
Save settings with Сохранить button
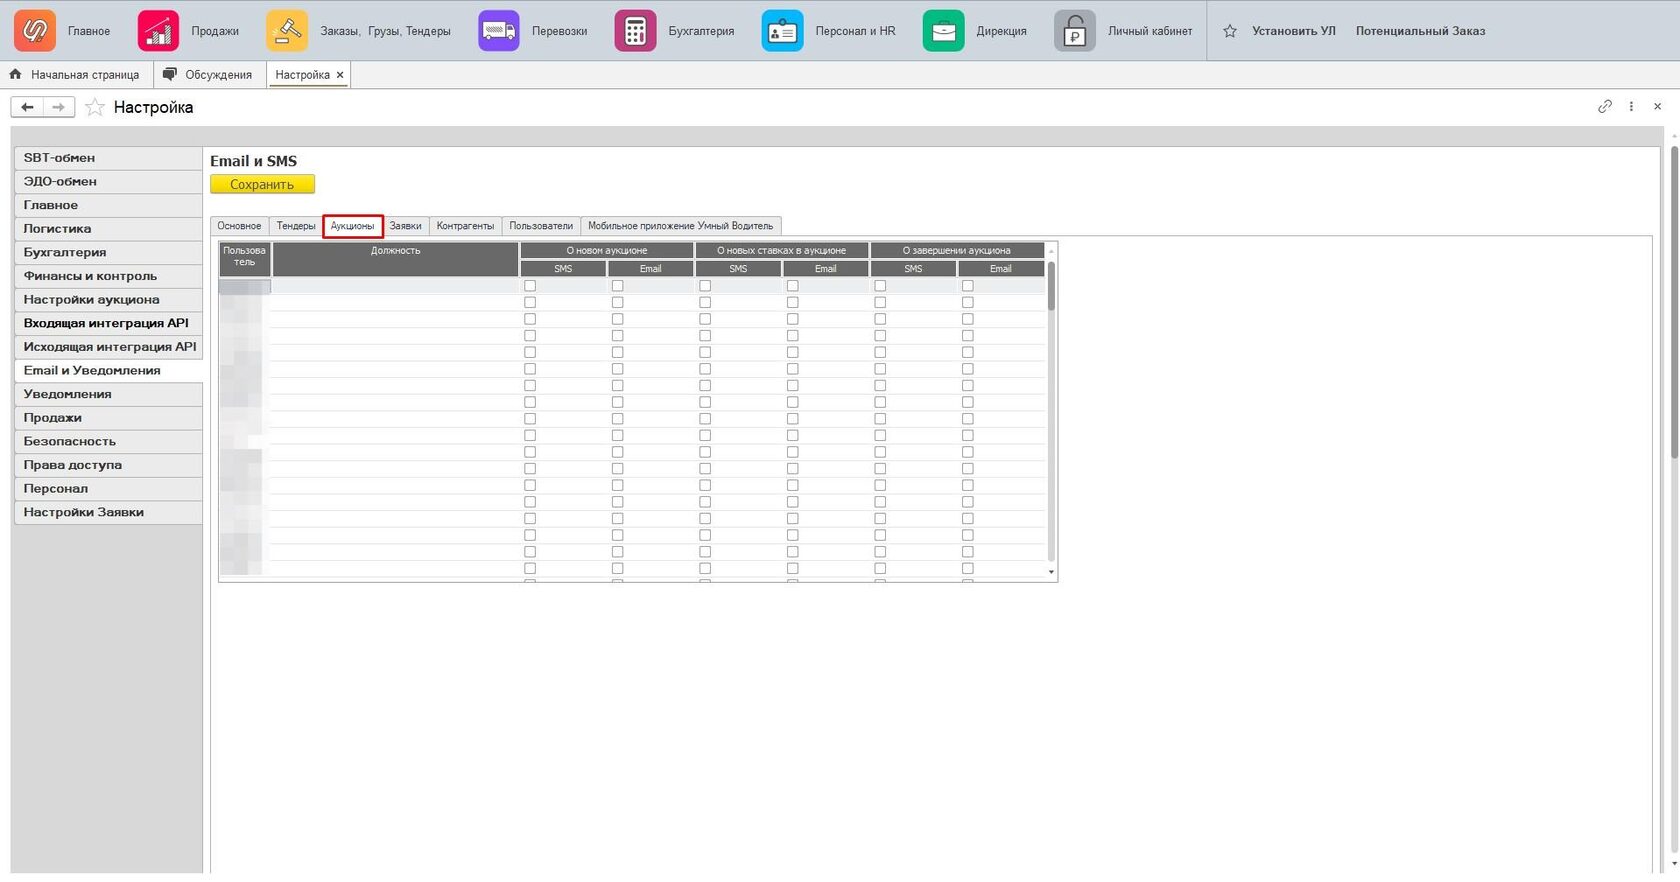coord(262,184)
